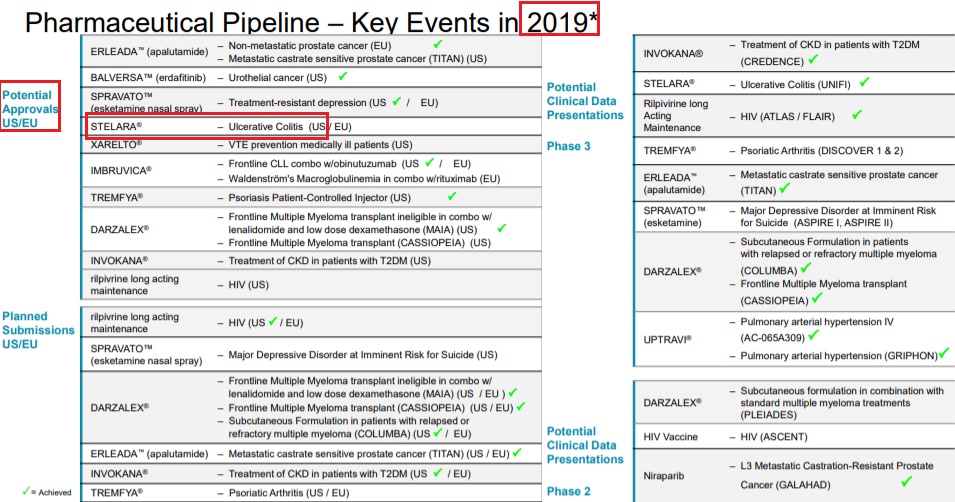Click 'HIV (ASCENT)' text
Screen dimensions: 955x502
[774, 437]
